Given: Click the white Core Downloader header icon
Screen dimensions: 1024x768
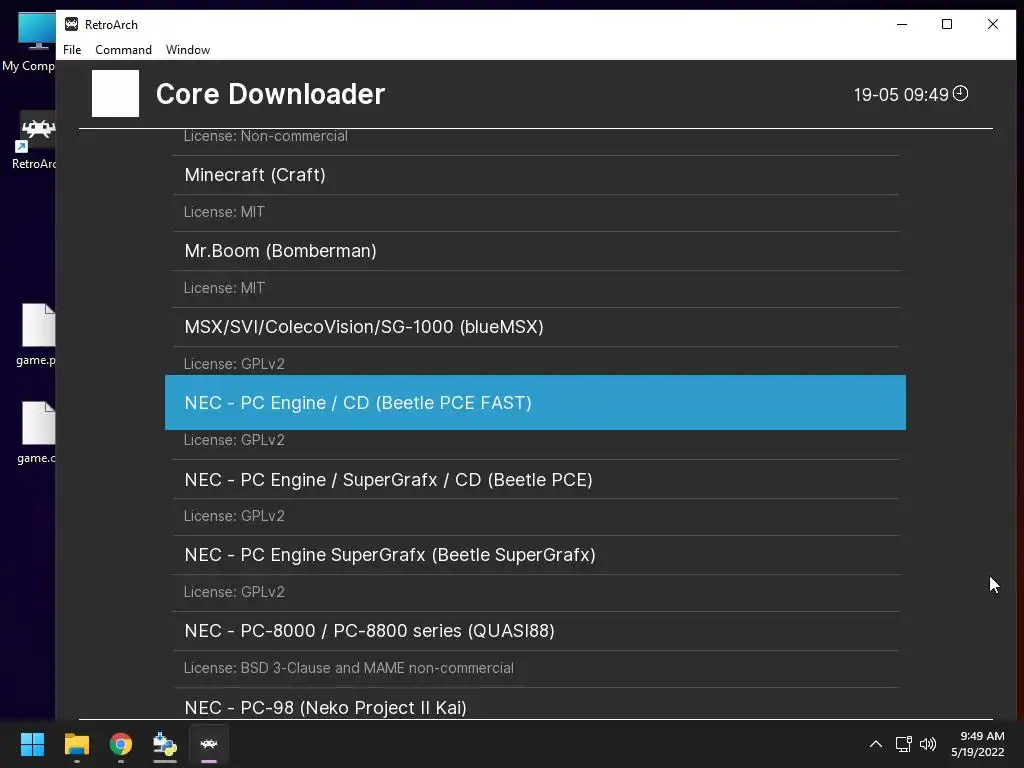Looking at the screenshot, I should (x=116, y=93).
